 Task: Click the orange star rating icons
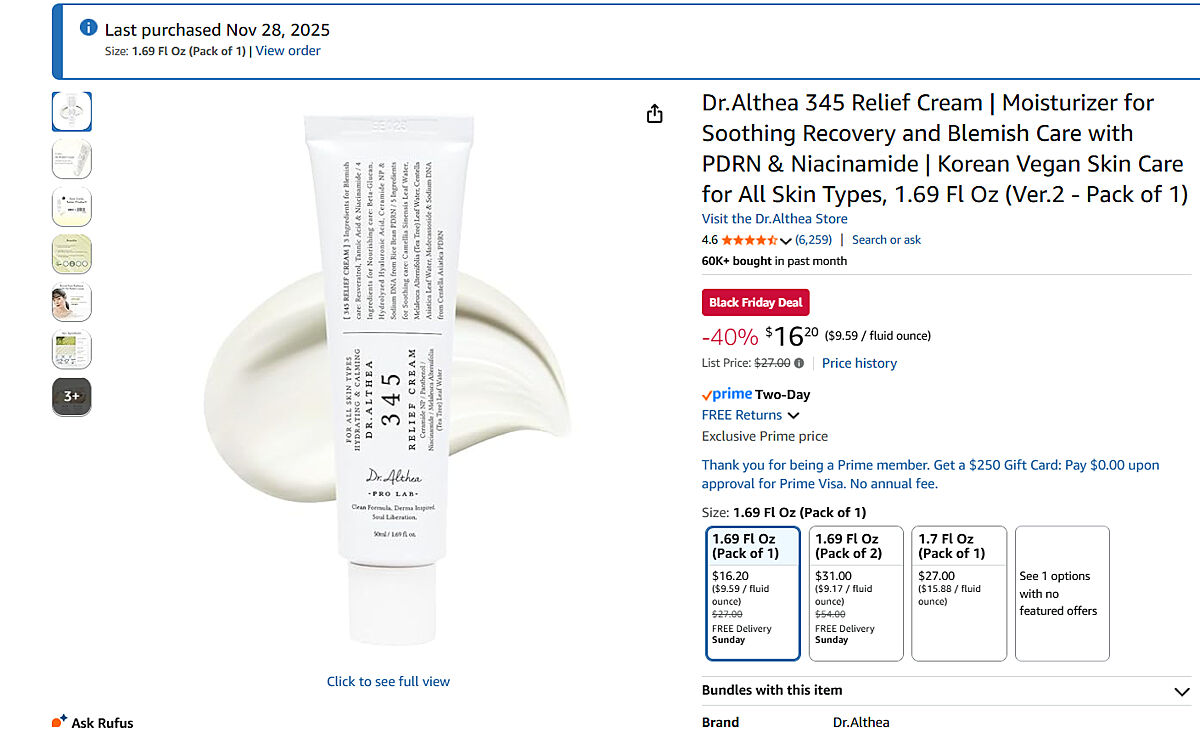(x=748, y=240)
